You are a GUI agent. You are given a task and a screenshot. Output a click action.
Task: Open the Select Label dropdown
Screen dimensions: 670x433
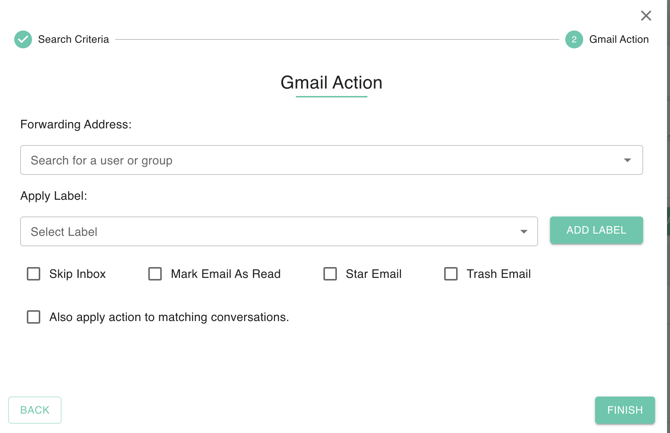[279, 231]
